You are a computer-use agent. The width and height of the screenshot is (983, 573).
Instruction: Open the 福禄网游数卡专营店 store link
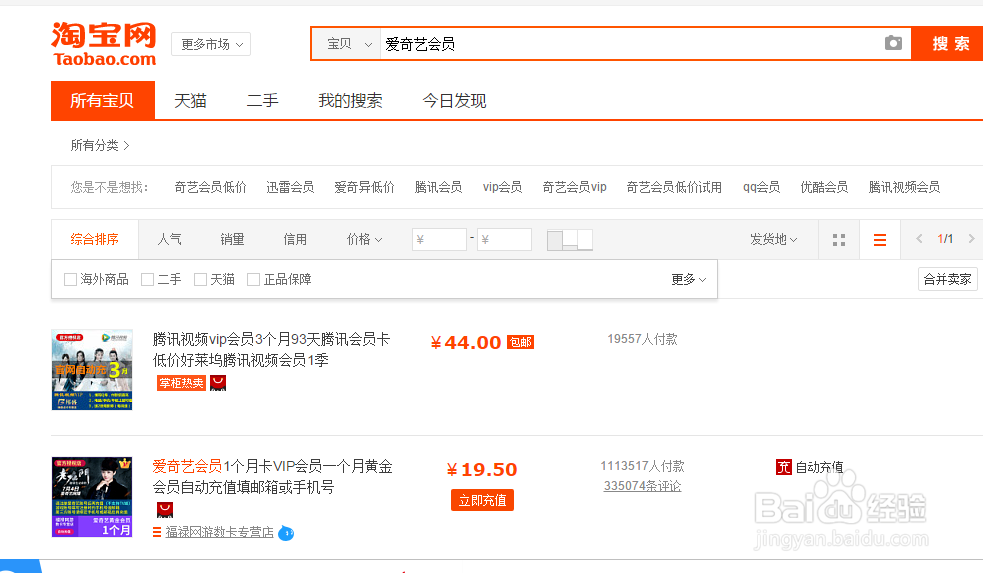[x=219, y=532]
